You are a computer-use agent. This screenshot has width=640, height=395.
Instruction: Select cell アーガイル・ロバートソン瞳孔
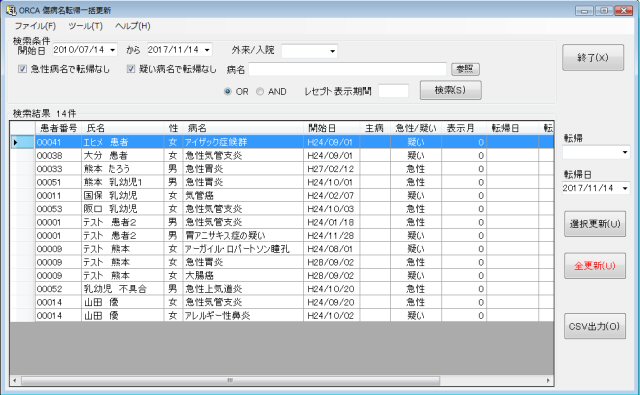[243, 249]
